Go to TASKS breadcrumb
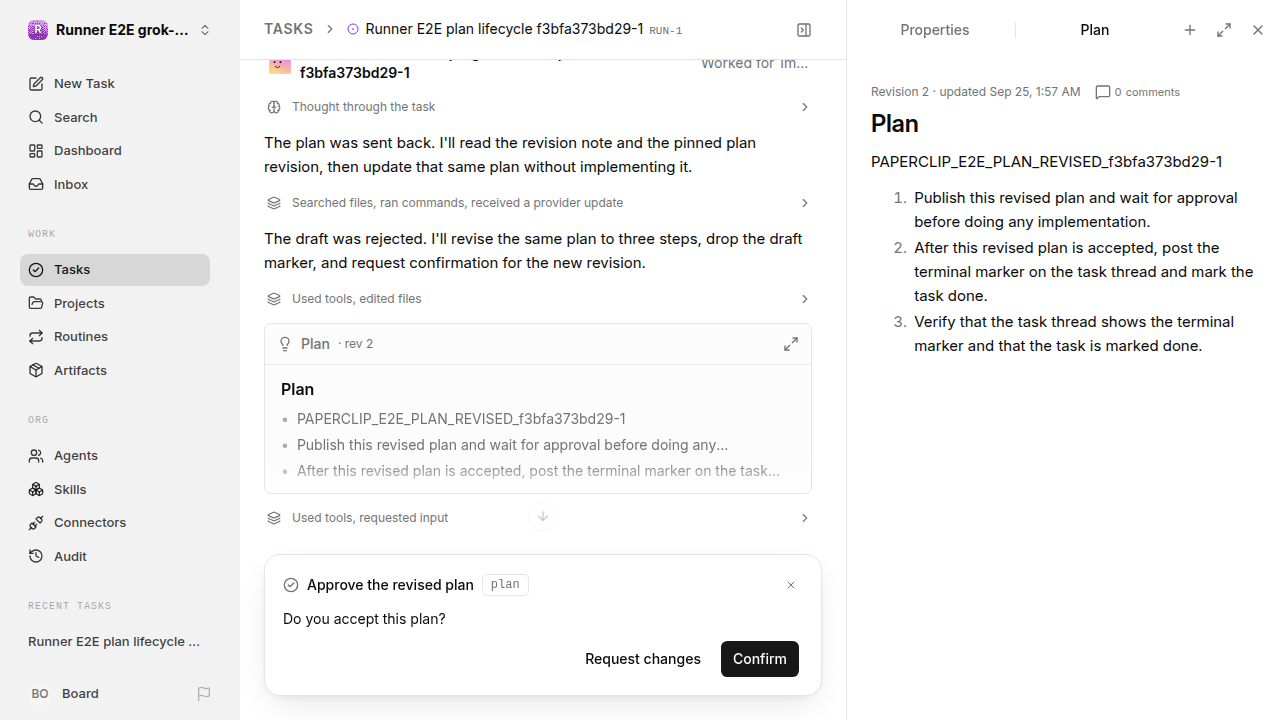 coord(288,29)
